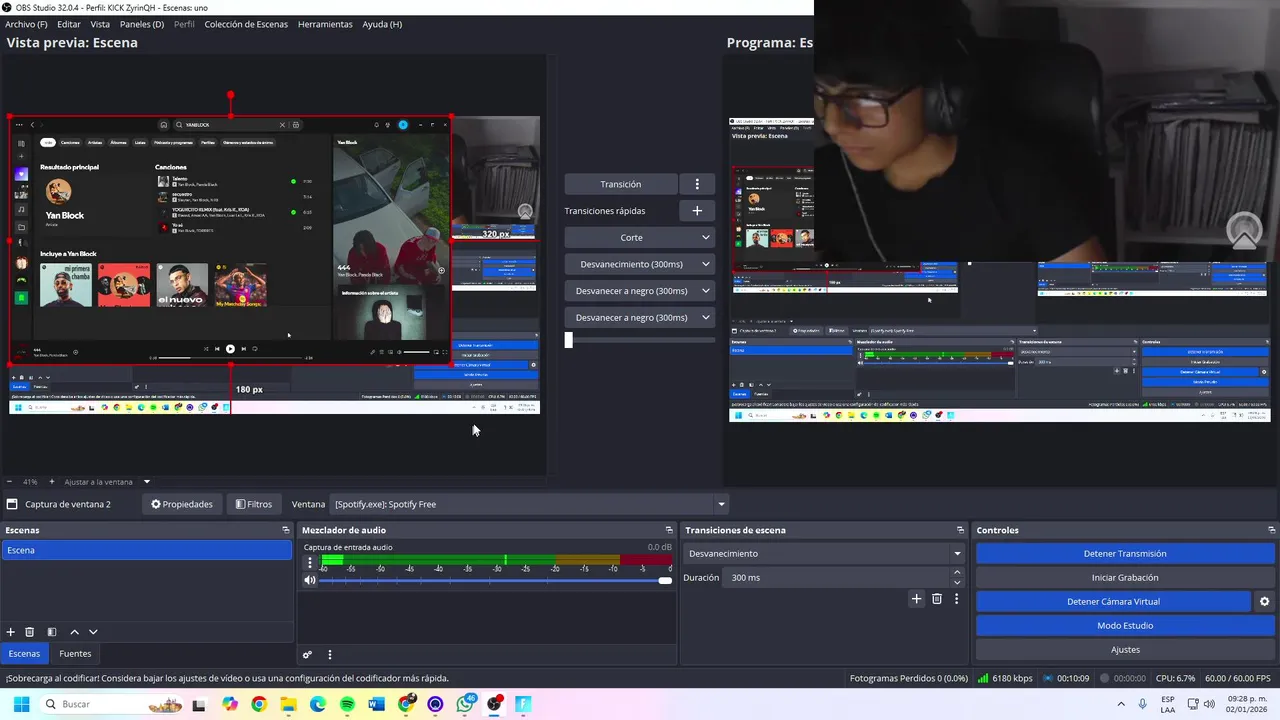This screenshot has width=1280, height=720.
Task: Show hidden system tray icons
Action: pos(1121,704)
